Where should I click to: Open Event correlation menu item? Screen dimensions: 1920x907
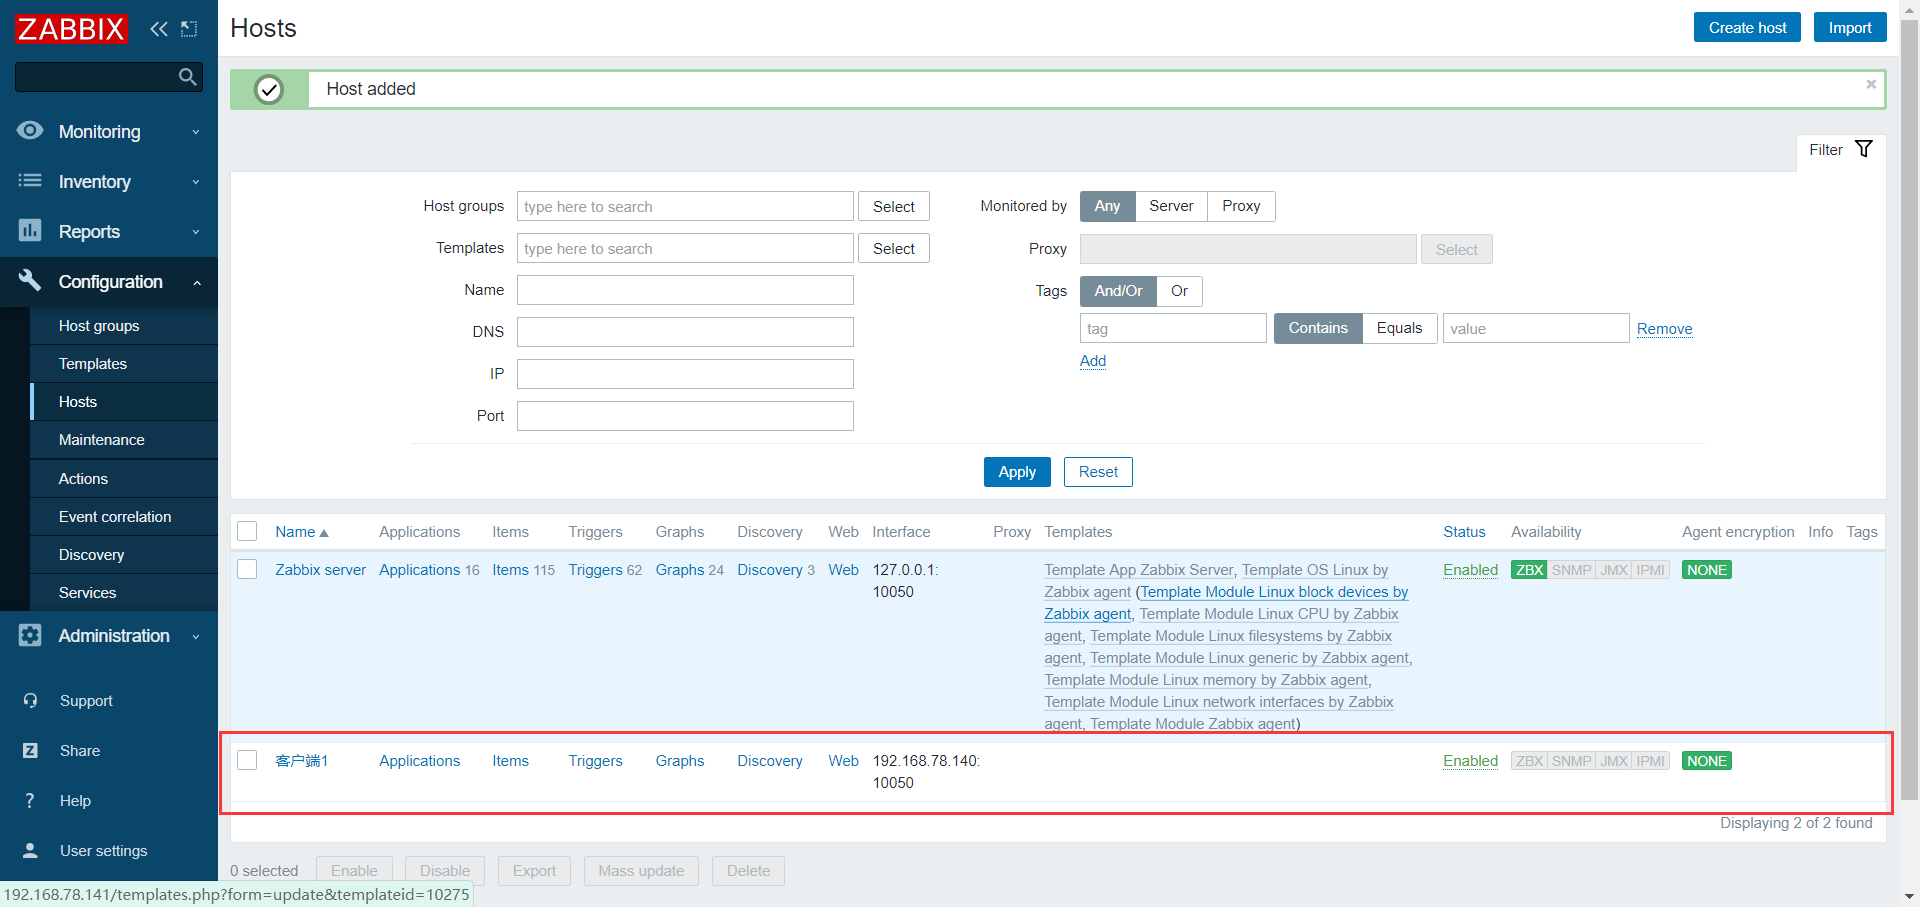(115, 517)
